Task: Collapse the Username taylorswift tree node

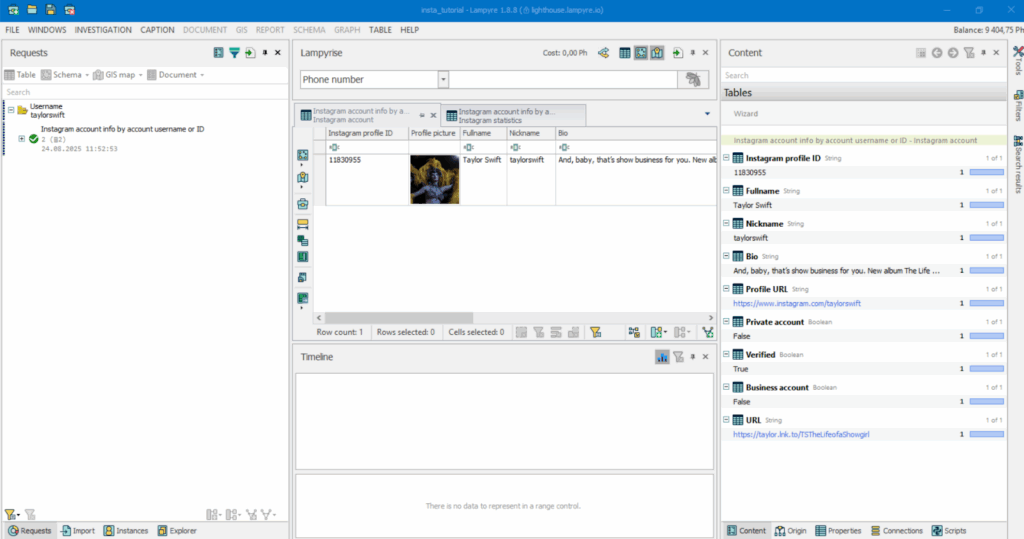Action: point(11,110)
